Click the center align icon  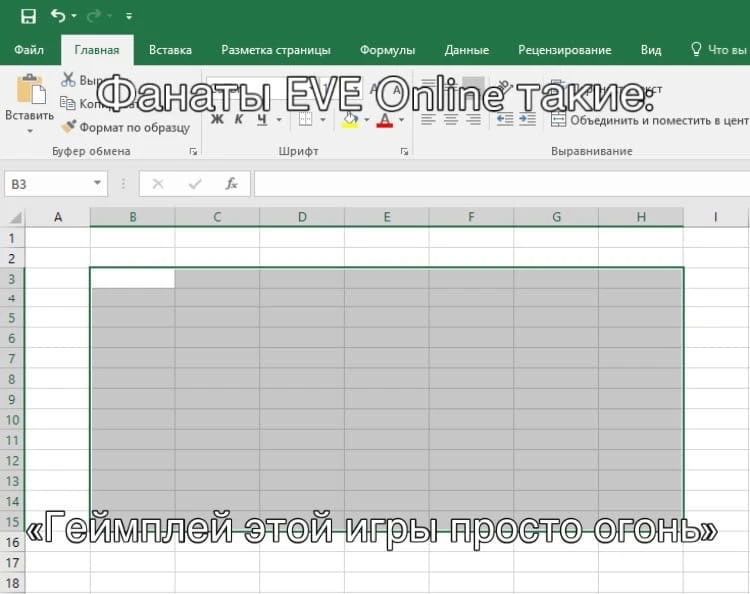point(451,119)
